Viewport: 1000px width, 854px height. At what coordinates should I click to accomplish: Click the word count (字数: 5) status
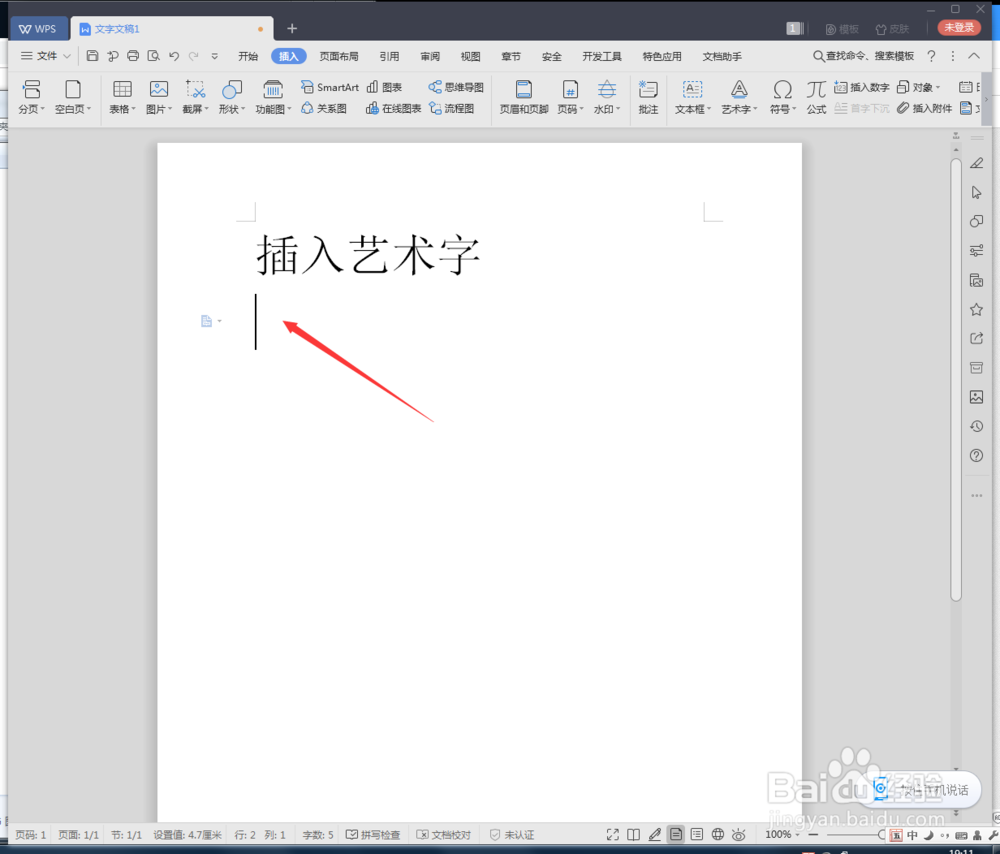pyautogui.click(x=318, y=835)
